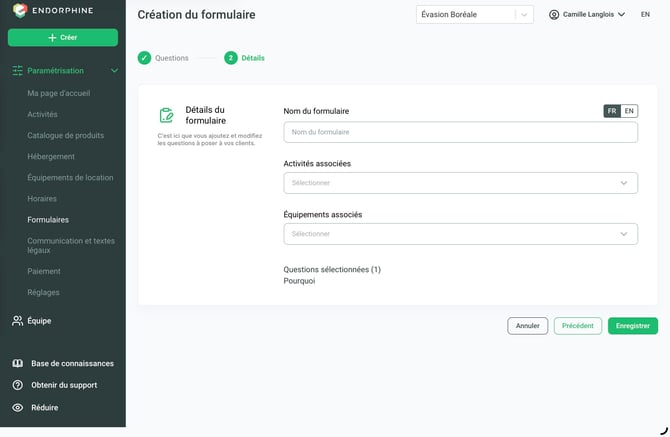Open the Équipe people icon
The image size is (670, 437).
tap(18, 321)
